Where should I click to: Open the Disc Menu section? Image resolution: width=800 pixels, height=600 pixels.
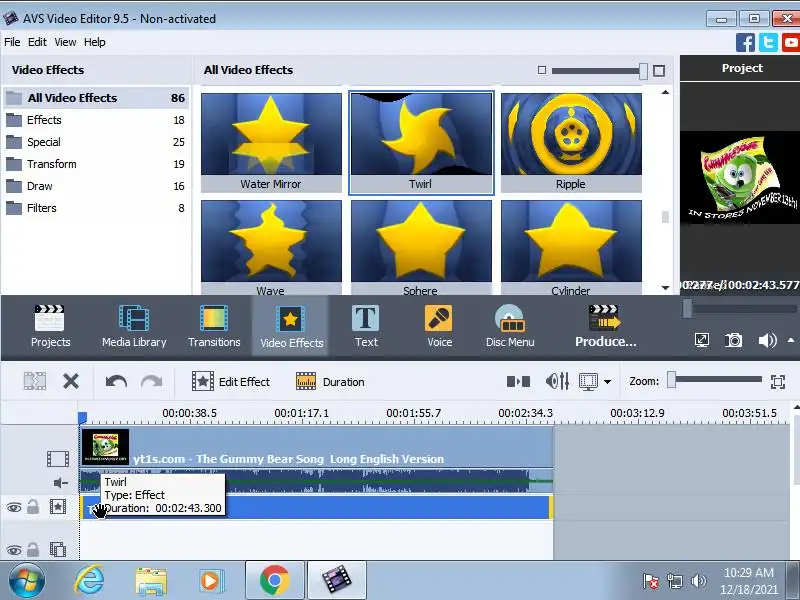[510, 327]
